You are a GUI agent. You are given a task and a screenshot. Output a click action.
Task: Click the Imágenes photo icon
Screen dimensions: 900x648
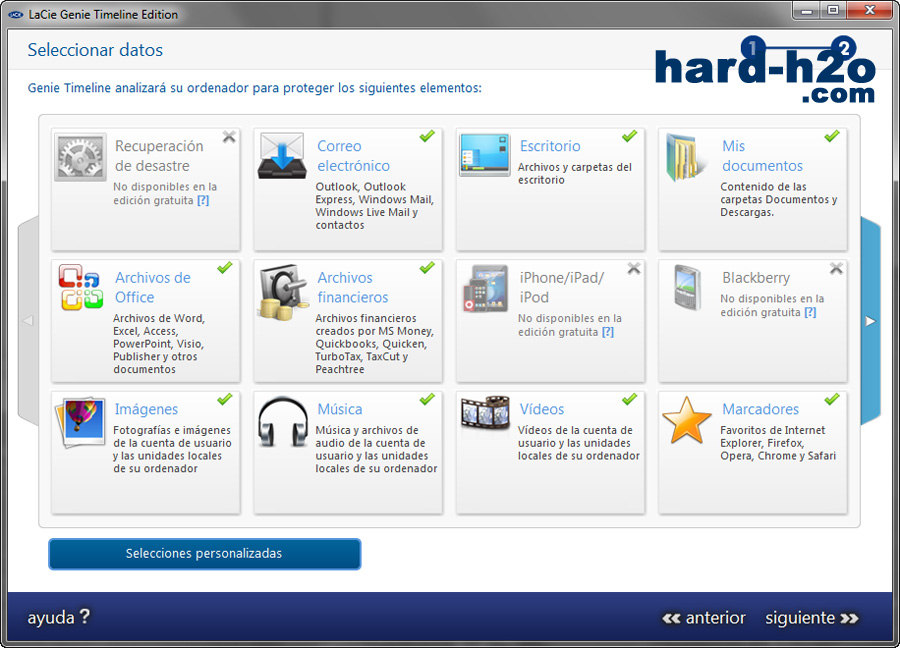(81, 422)
